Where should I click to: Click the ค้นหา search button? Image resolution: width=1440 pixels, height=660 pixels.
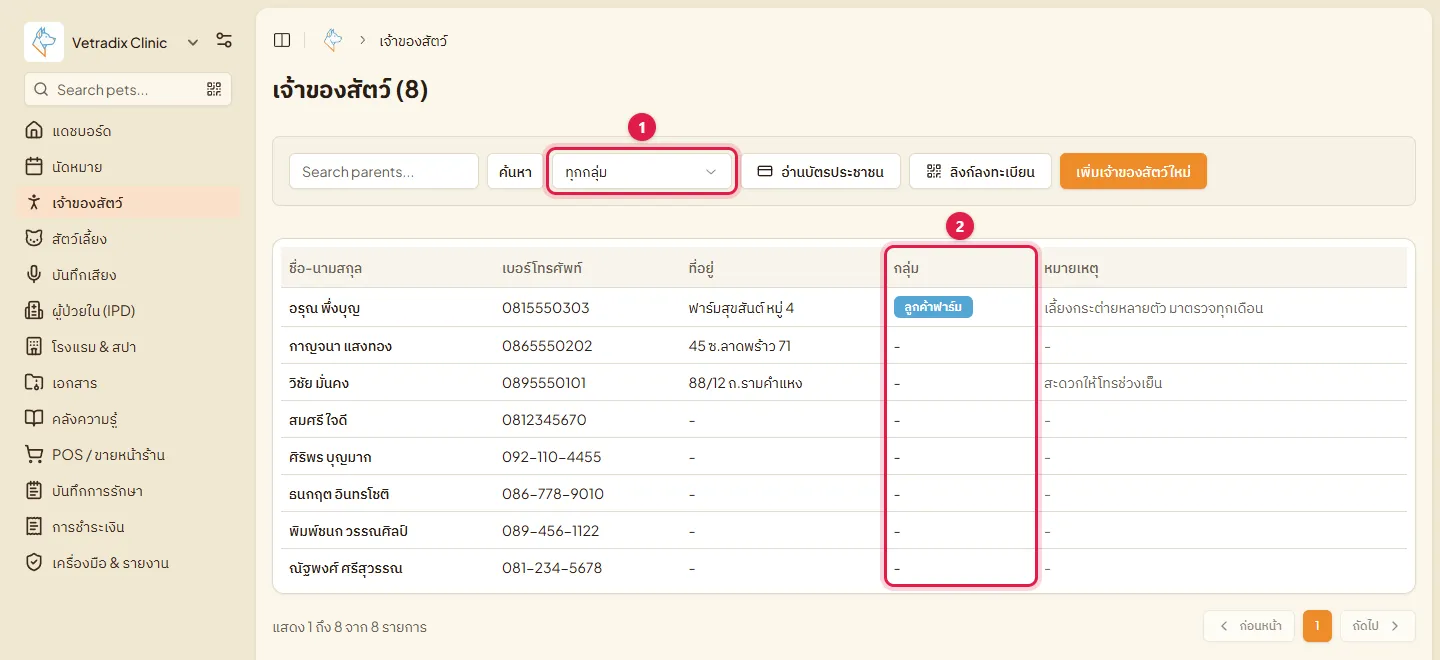point(515,171)
